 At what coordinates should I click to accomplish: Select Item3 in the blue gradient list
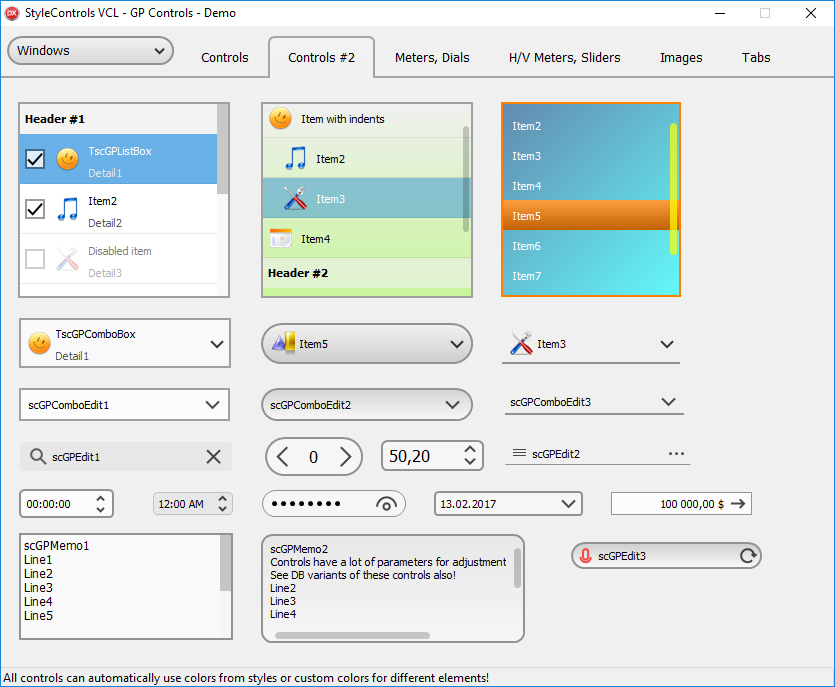click(586, 156)
